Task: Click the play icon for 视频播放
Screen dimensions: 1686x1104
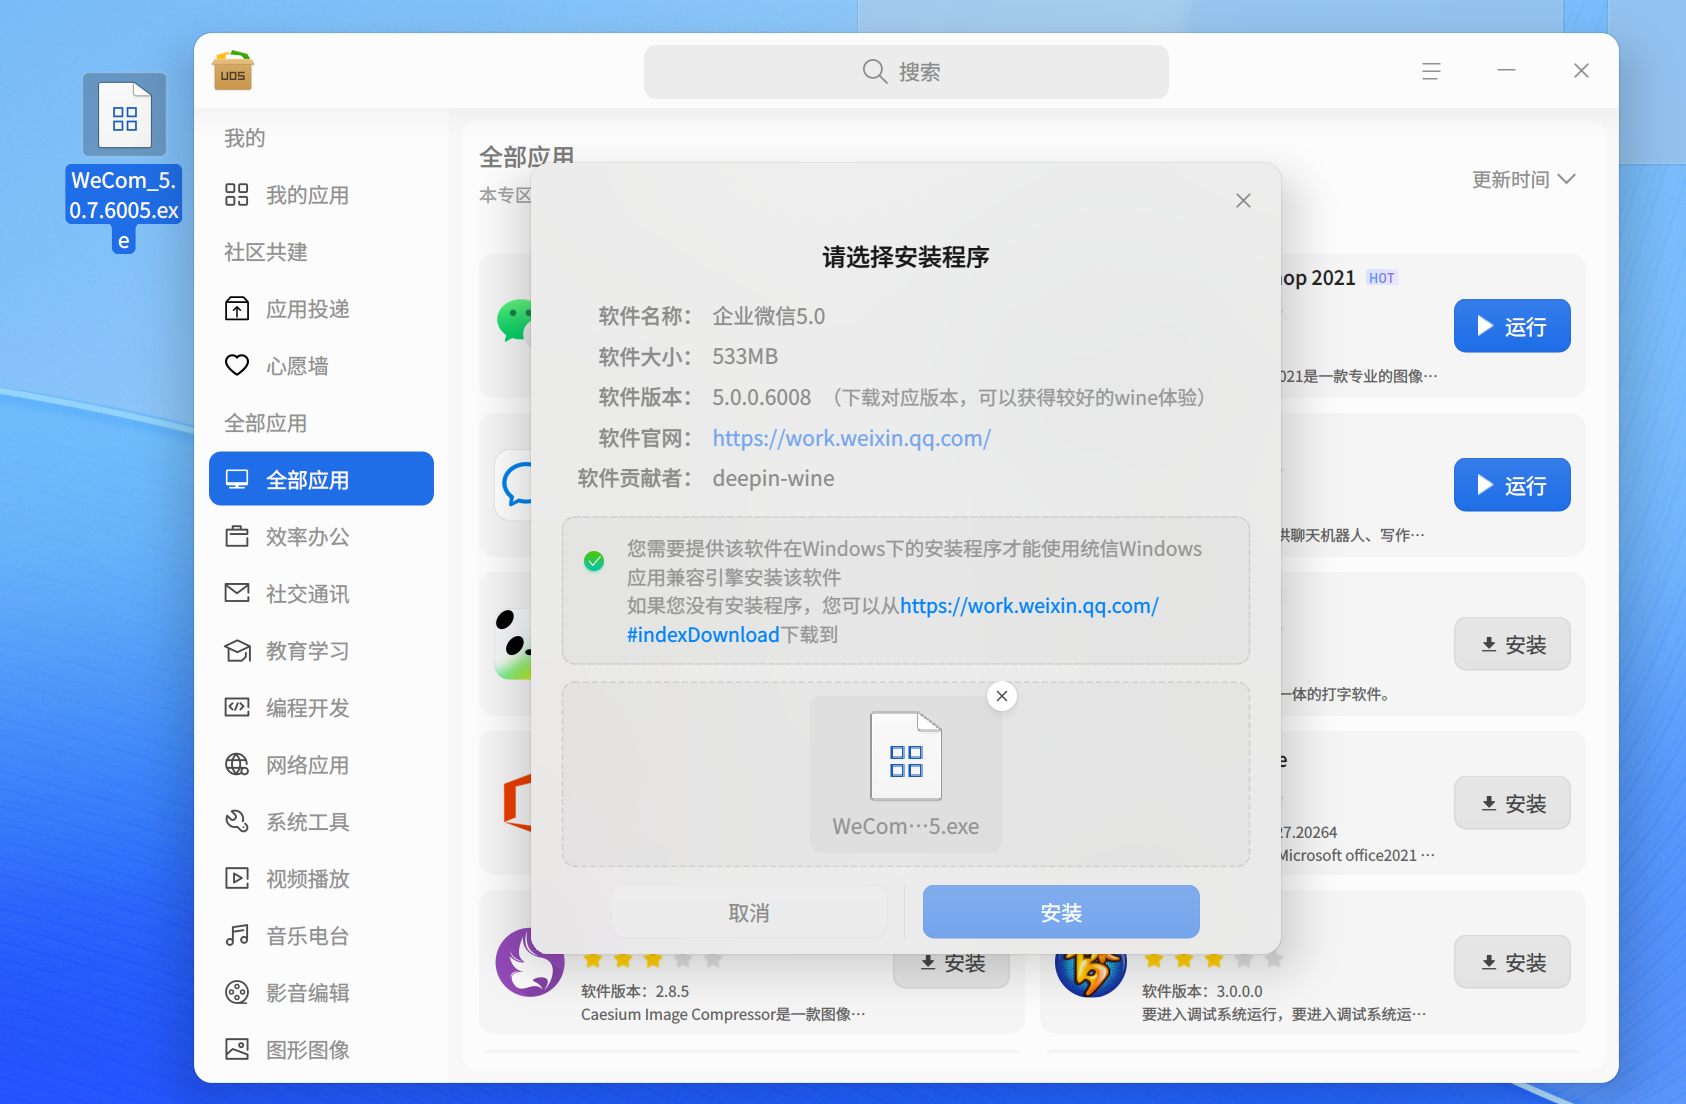Action: (237, 879)
